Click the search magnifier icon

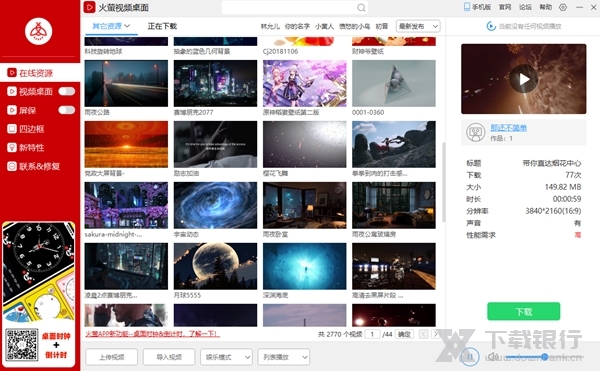tap(361, 7)
